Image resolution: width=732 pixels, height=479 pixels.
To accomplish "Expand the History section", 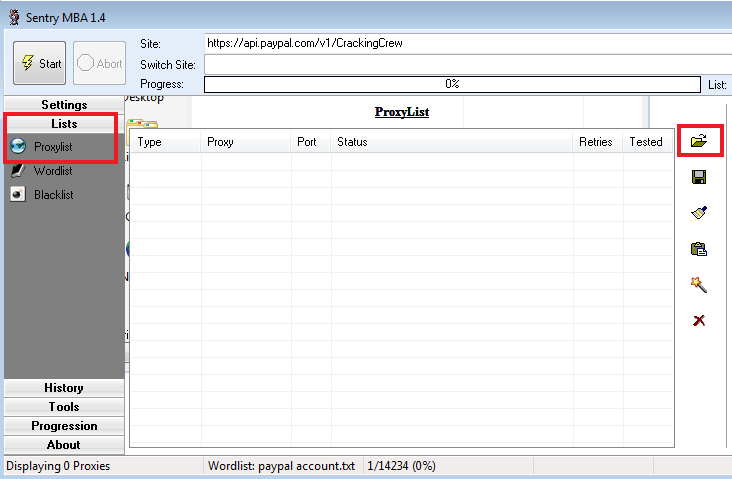I will tap(64, 388).
